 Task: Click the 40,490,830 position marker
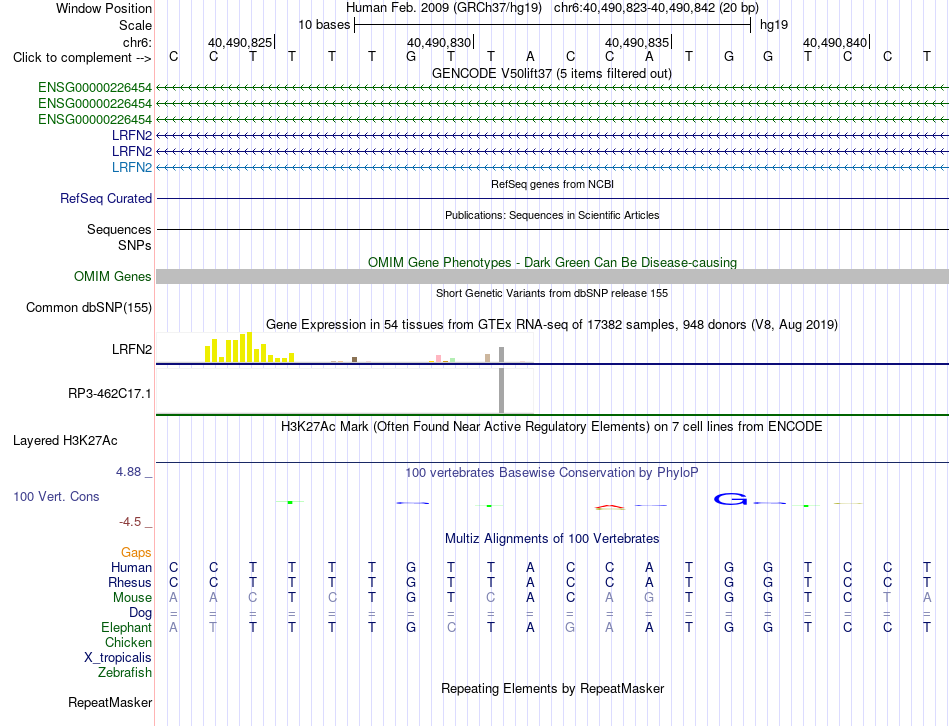[x=439, y=42]
